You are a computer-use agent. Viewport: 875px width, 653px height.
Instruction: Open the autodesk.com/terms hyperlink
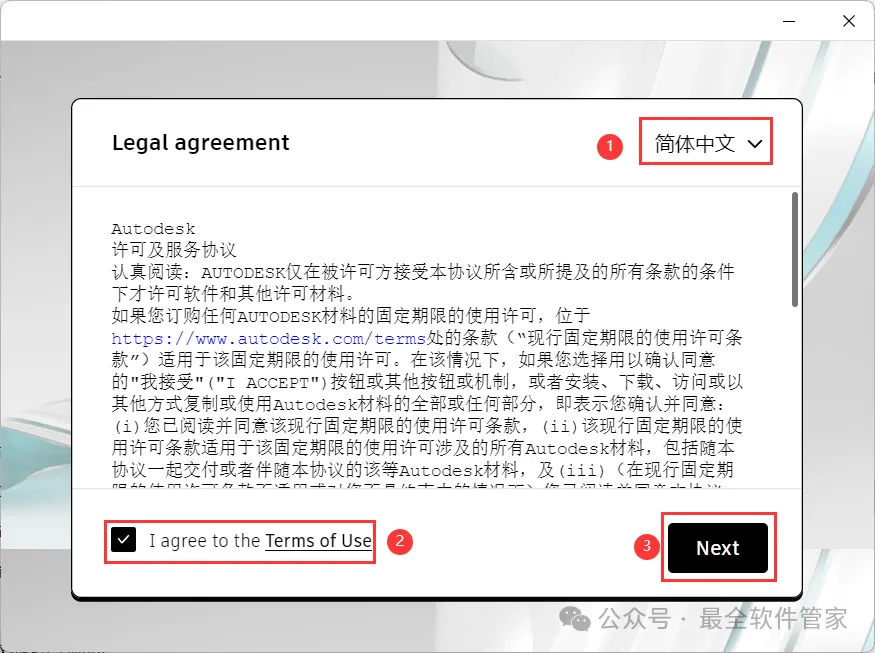(x=268, y=339)
